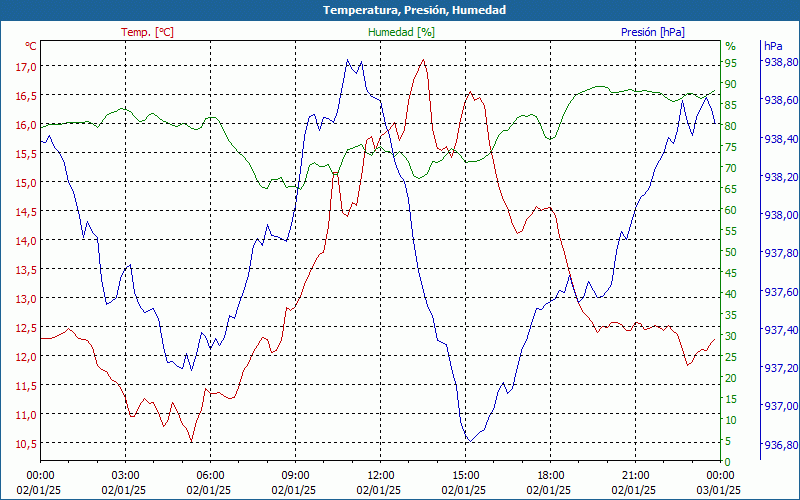Click the '10,5' temperature axis value
This screenshot has height=500, width=800.
click(x=24, y=444)
